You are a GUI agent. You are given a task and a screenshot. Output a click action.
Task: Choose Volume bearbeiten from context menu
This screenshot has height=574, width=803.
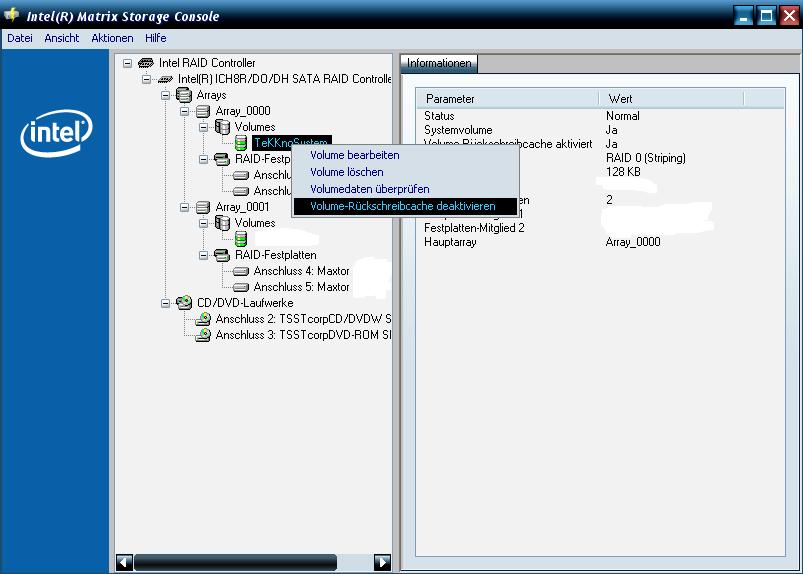tap(405, 155)
